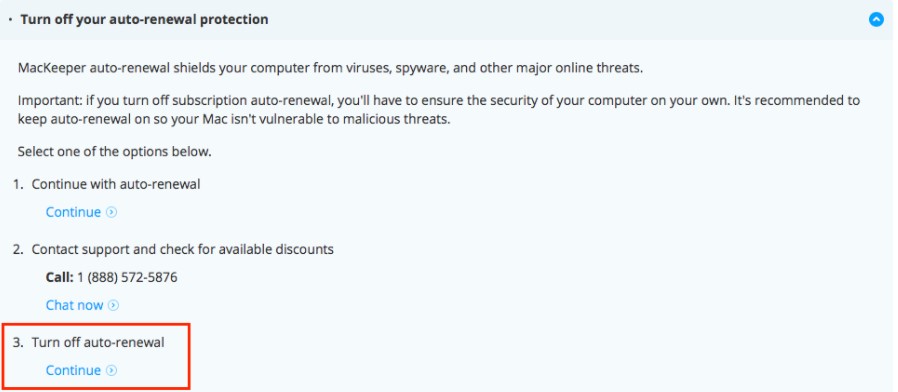
Task: Click the "Select one of the options below." line
Action: (115, 152)
